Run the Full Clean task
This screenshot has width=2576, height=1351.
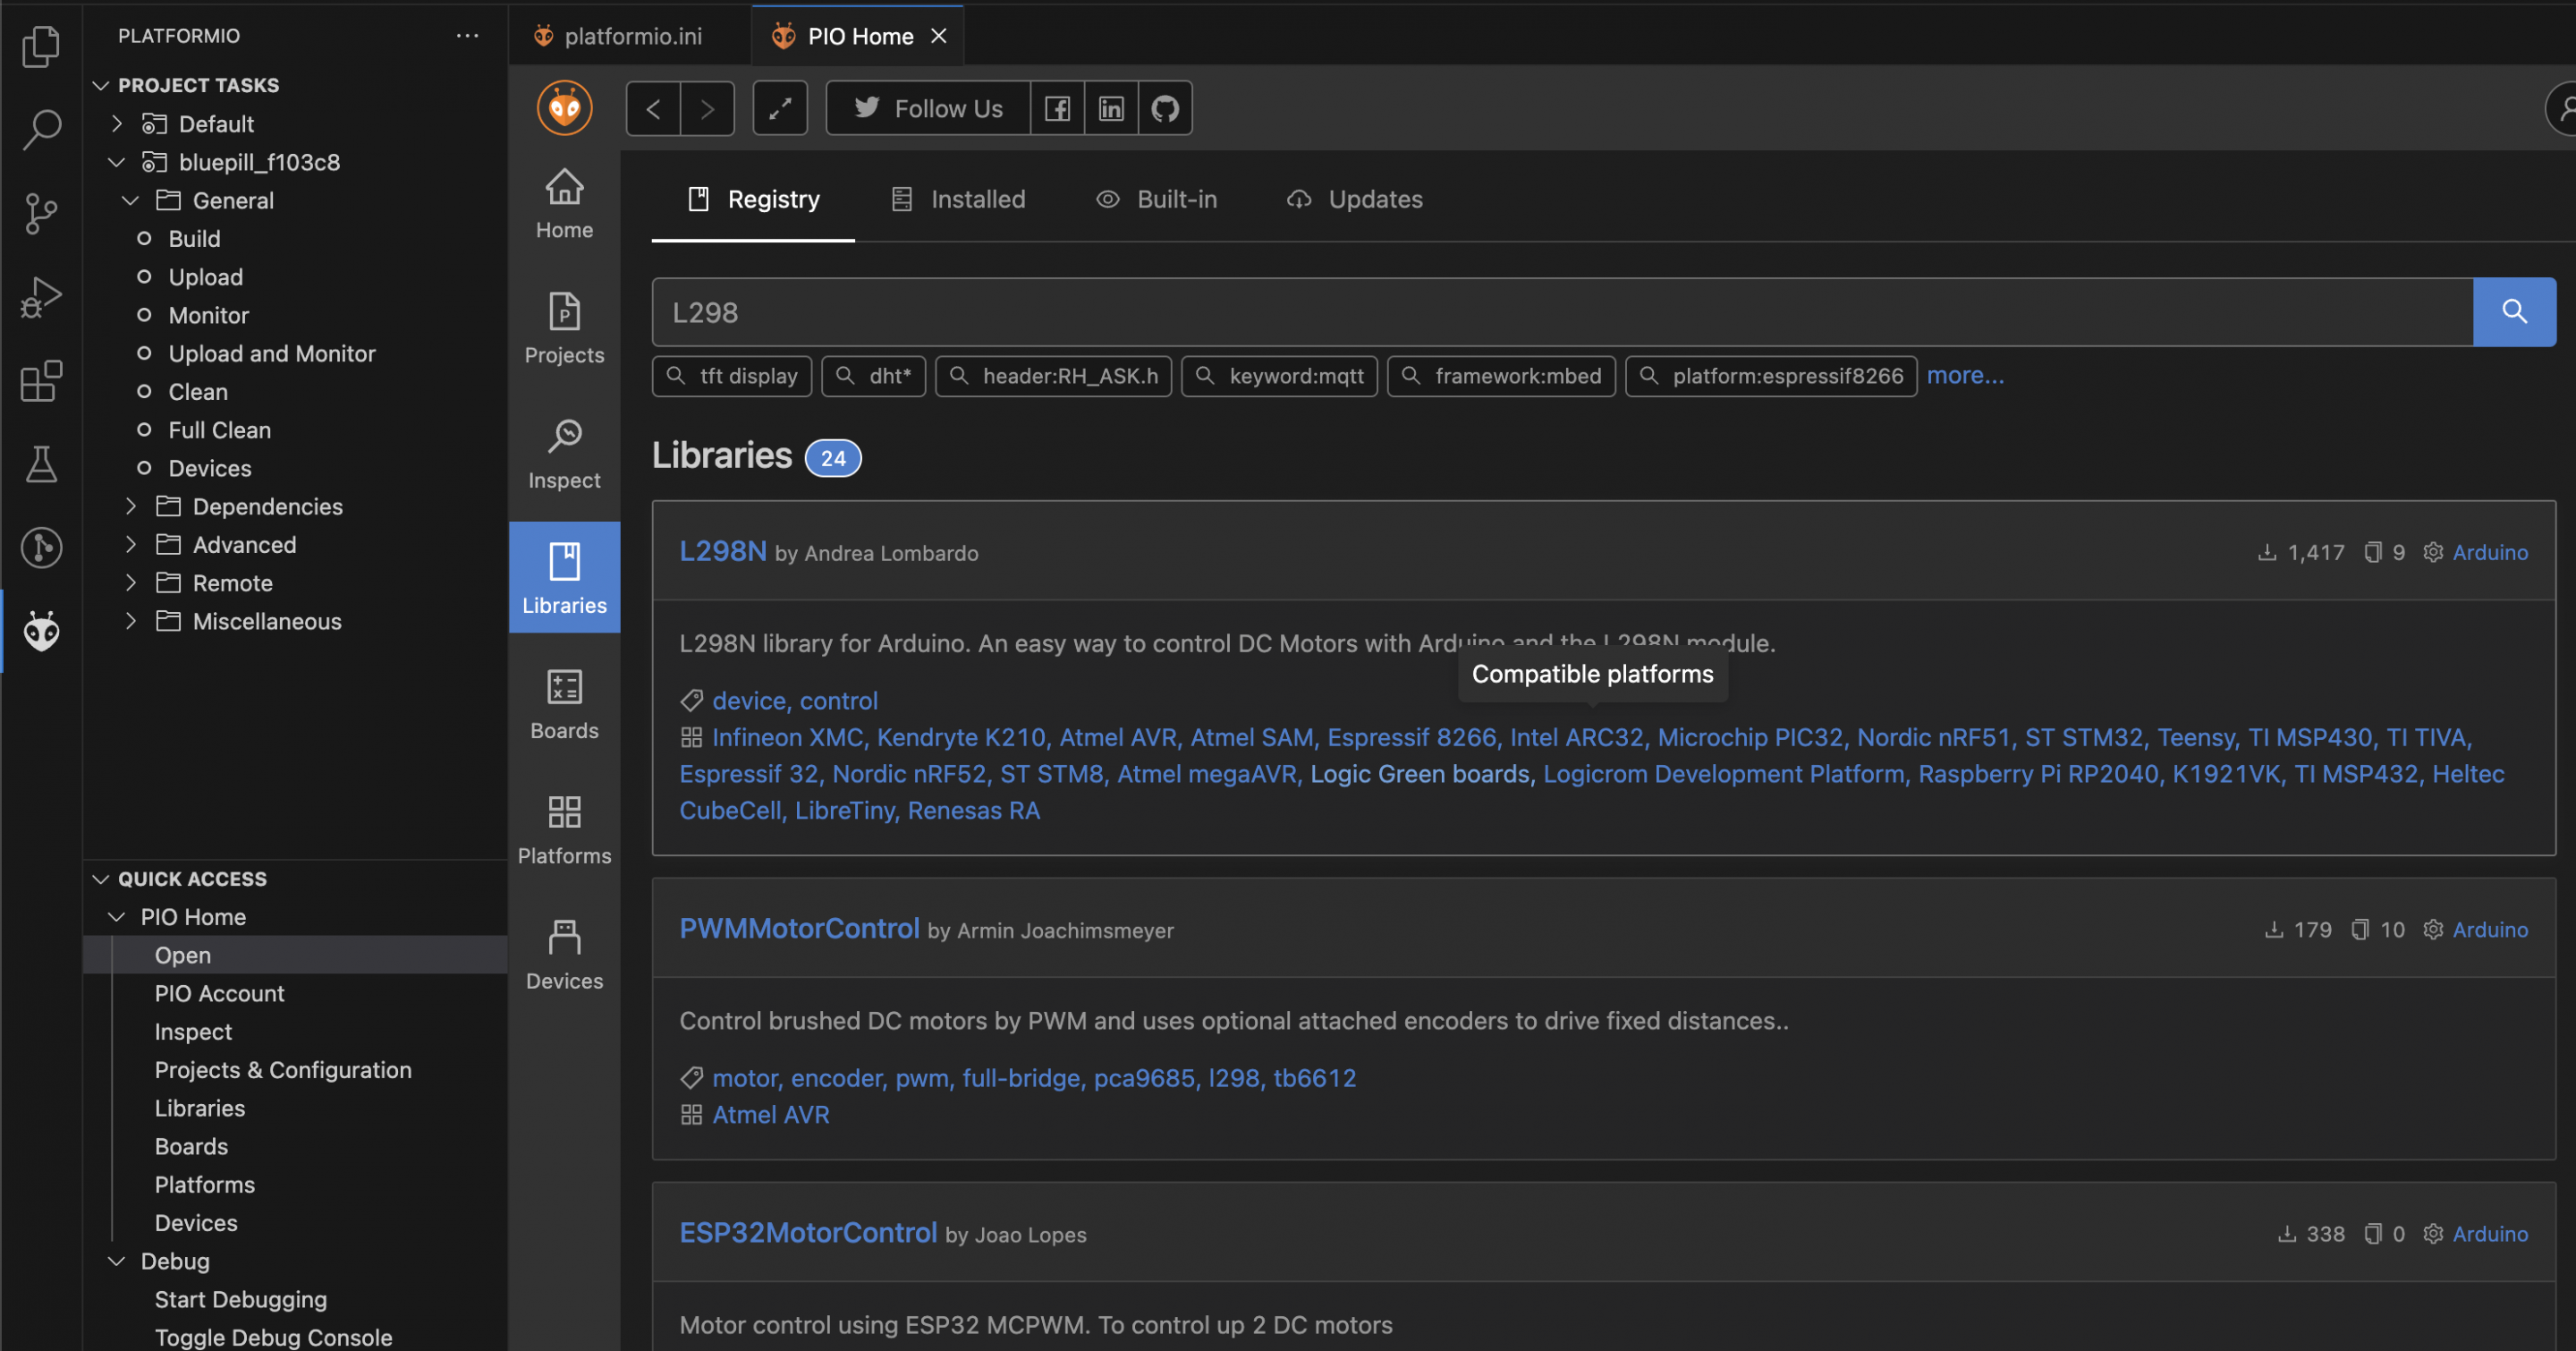pos(220,430)
